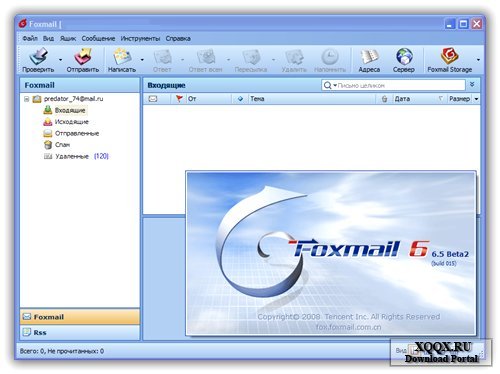Open the Адреса address book

369,56
